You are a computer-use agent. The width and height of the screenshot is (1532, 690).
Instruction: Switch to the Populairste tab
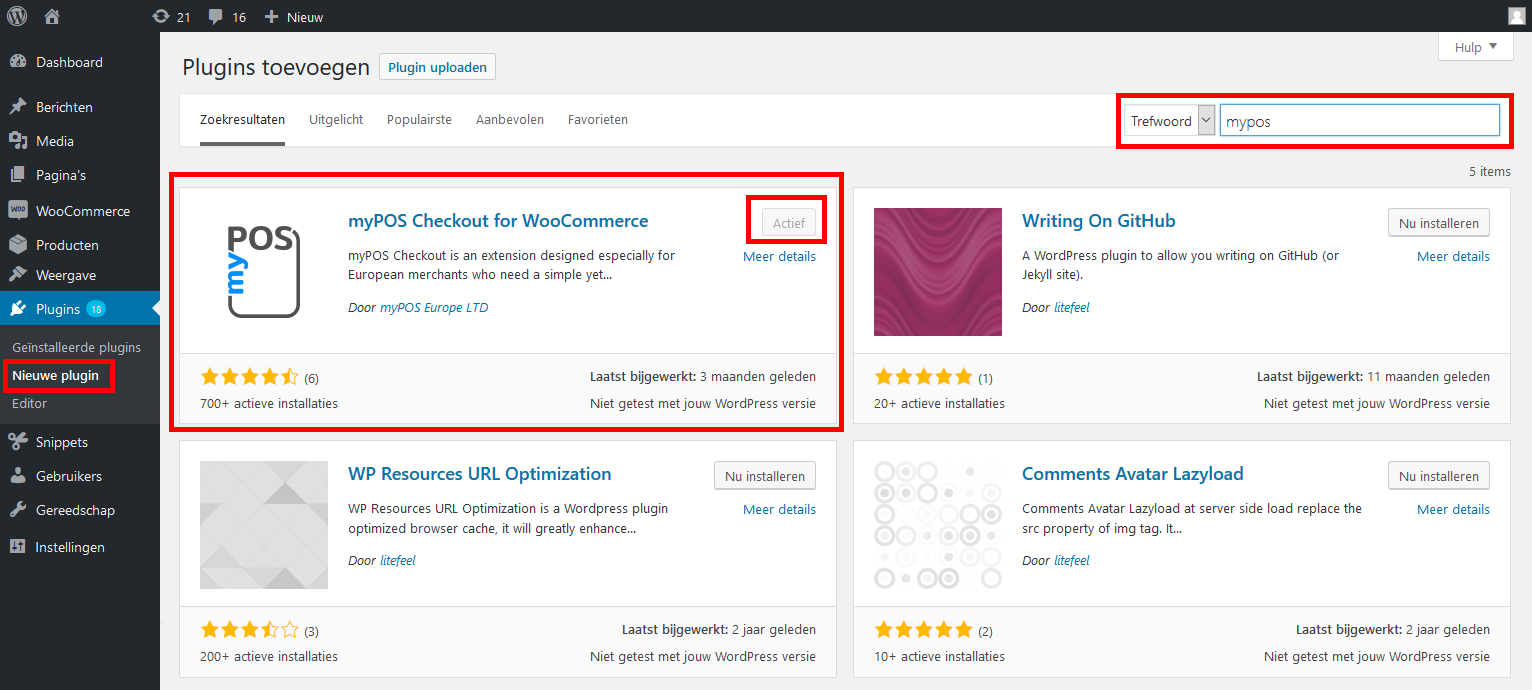[x=419, y=120]
